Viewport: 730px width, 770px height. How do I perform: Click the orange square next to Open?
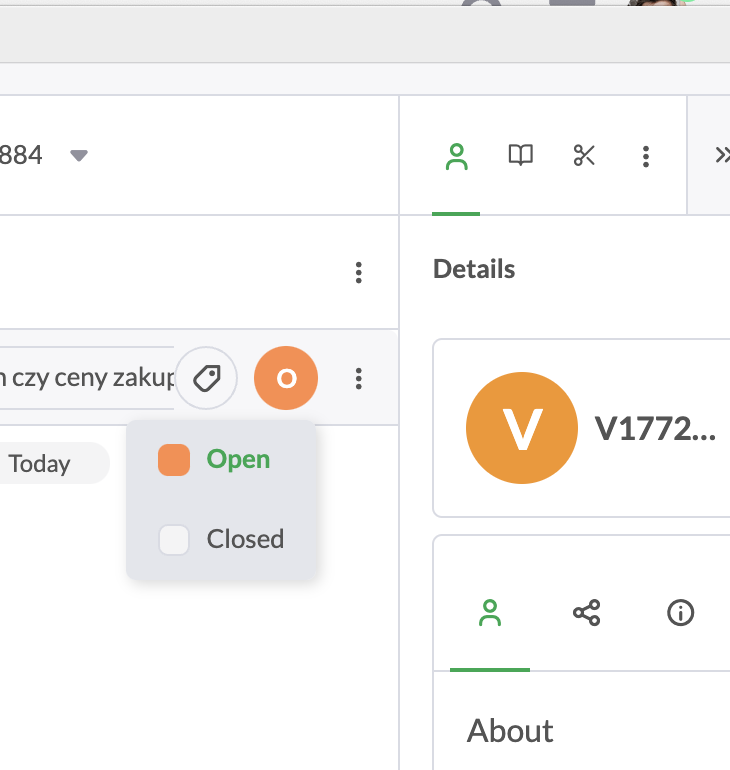coord(174,460)
